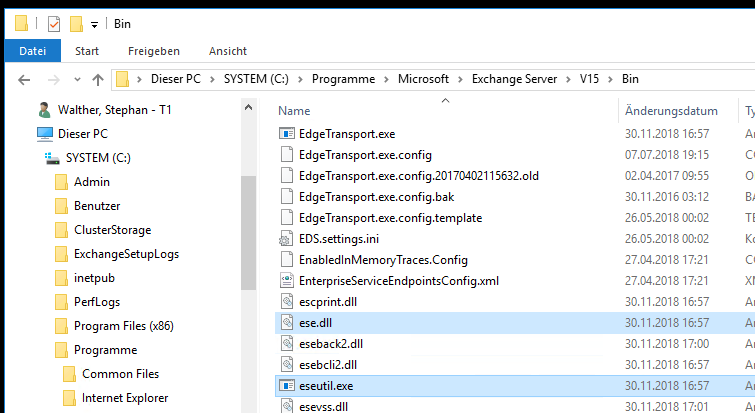Open Admin folder in tree
755x413 pixels.
tap(92, 182)
